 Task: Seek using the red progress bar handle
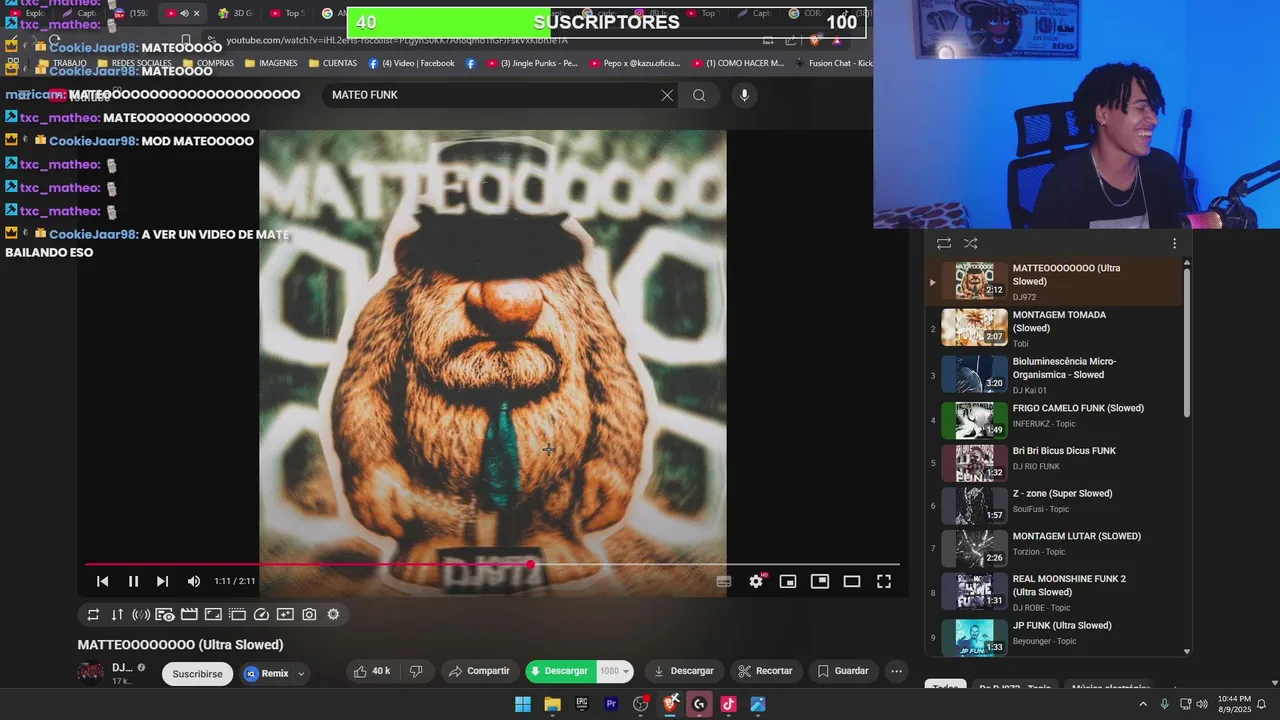coord(531,565)
